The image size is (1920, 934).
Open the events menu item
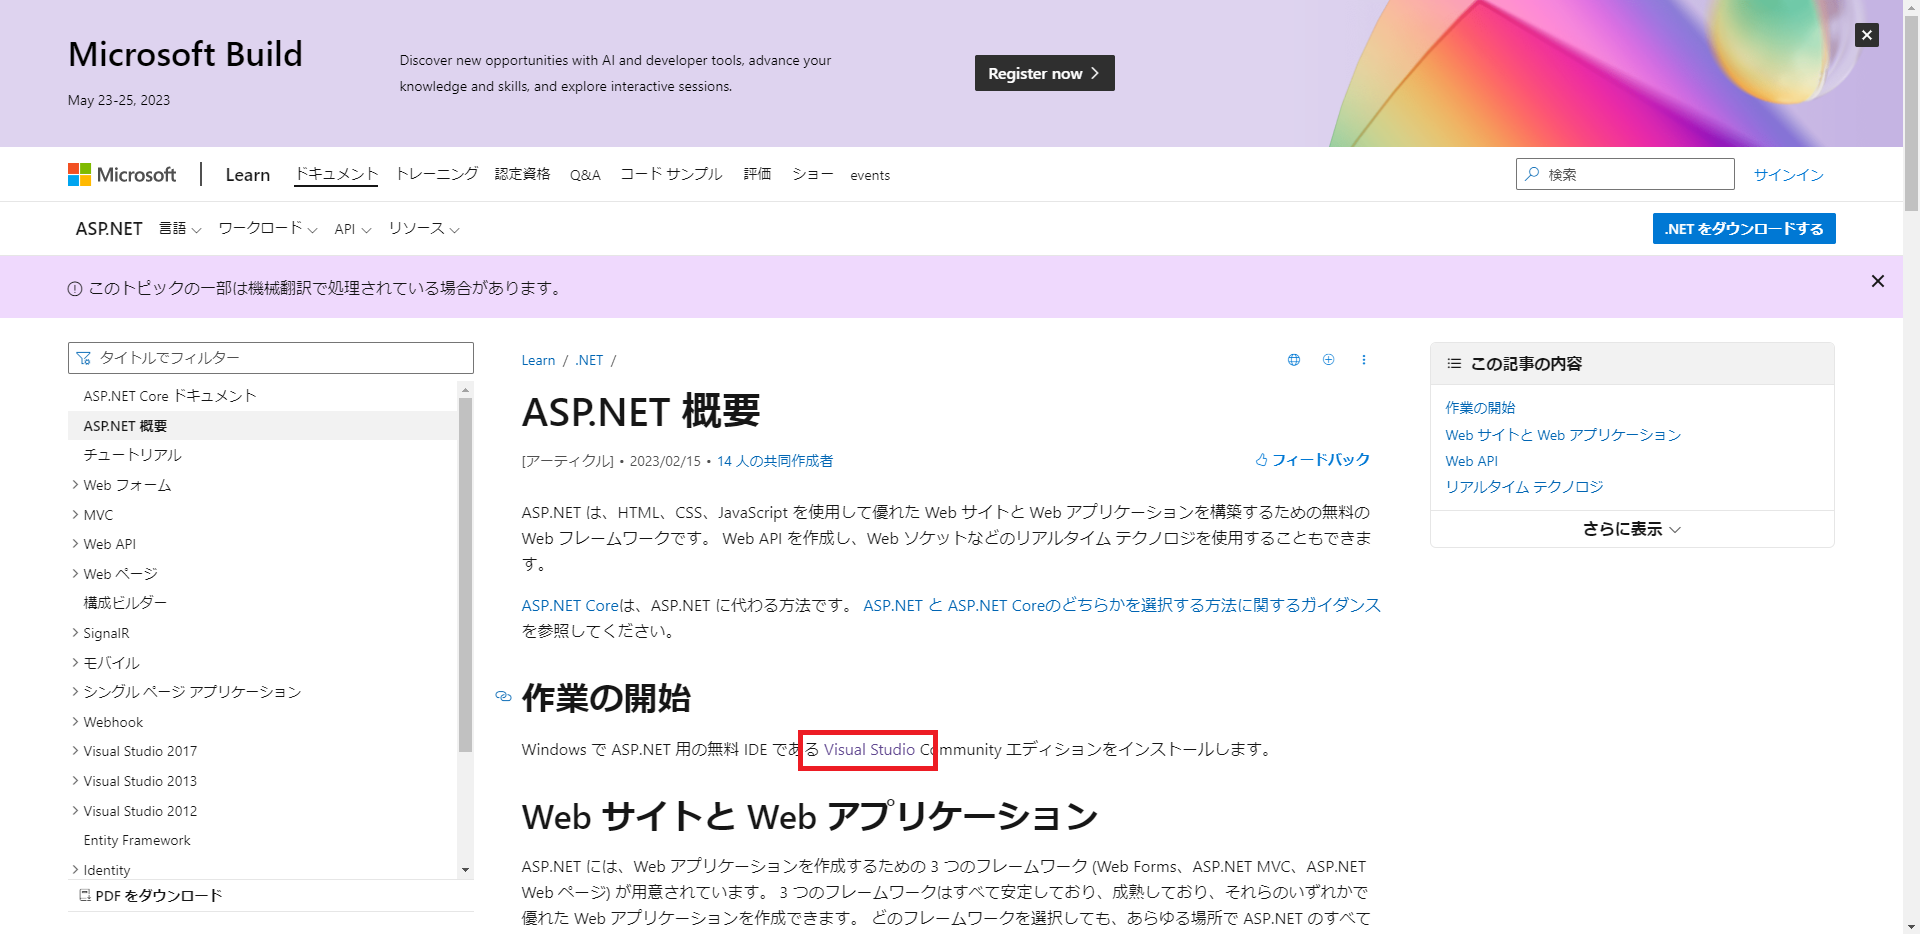[x=870, y=175]
